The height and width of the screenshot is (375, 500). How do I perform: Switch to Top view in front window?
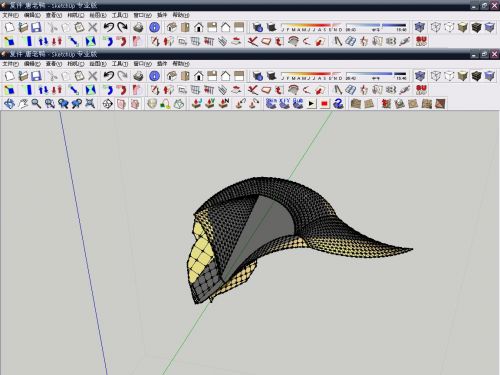pos(185,76)
